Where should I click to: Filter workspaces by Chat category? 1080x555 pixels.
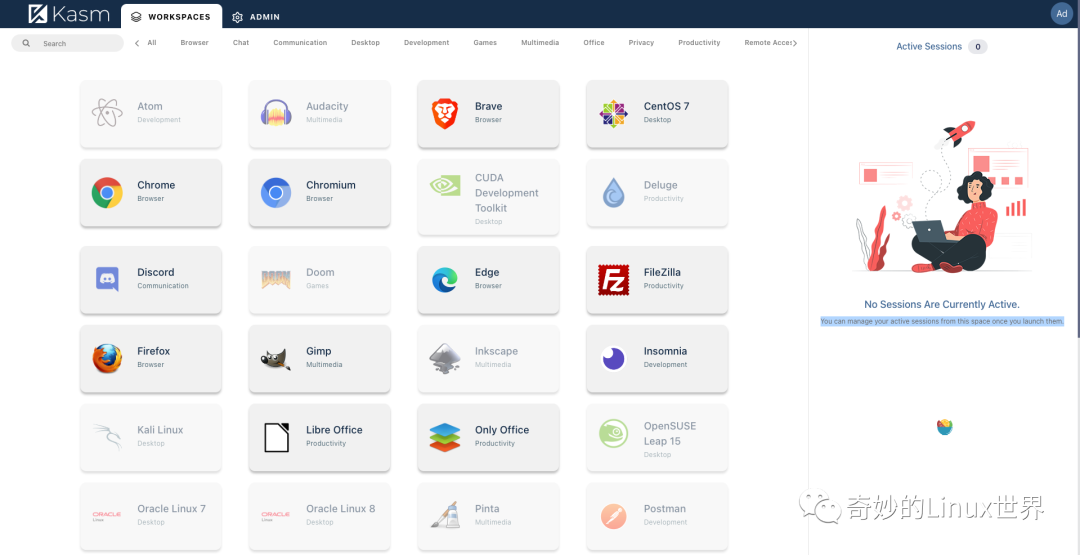coord(241,43)
